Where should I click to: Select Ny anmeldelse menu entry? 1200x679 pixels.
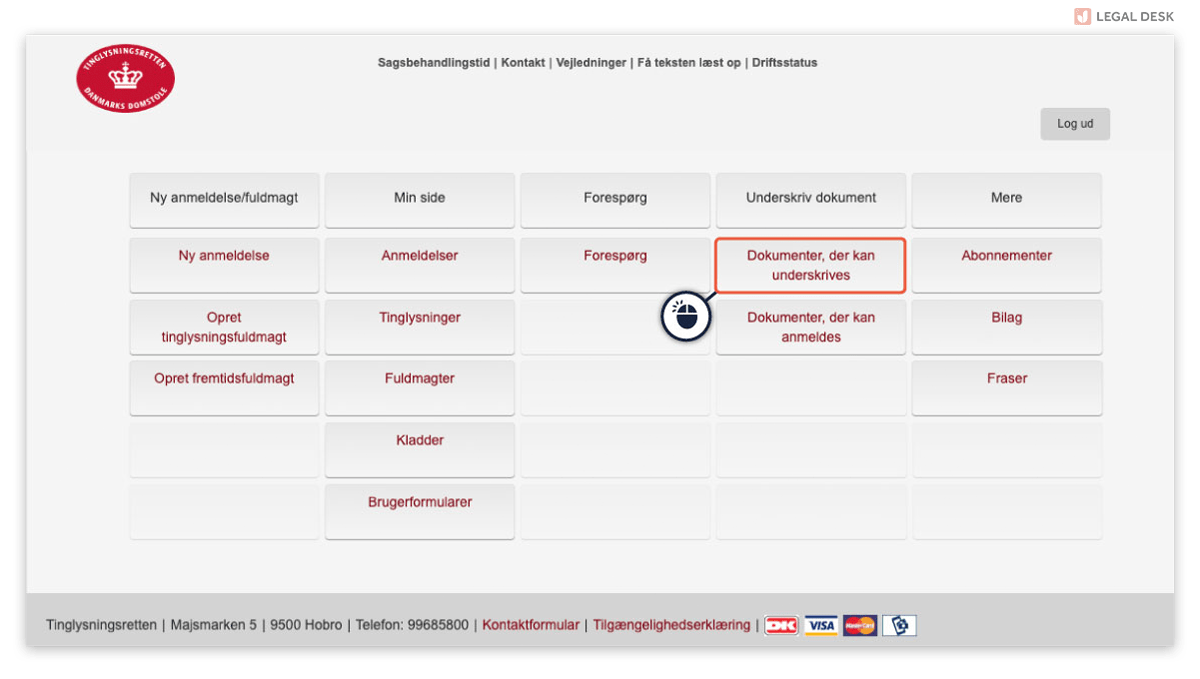click(x=224, y=265)
